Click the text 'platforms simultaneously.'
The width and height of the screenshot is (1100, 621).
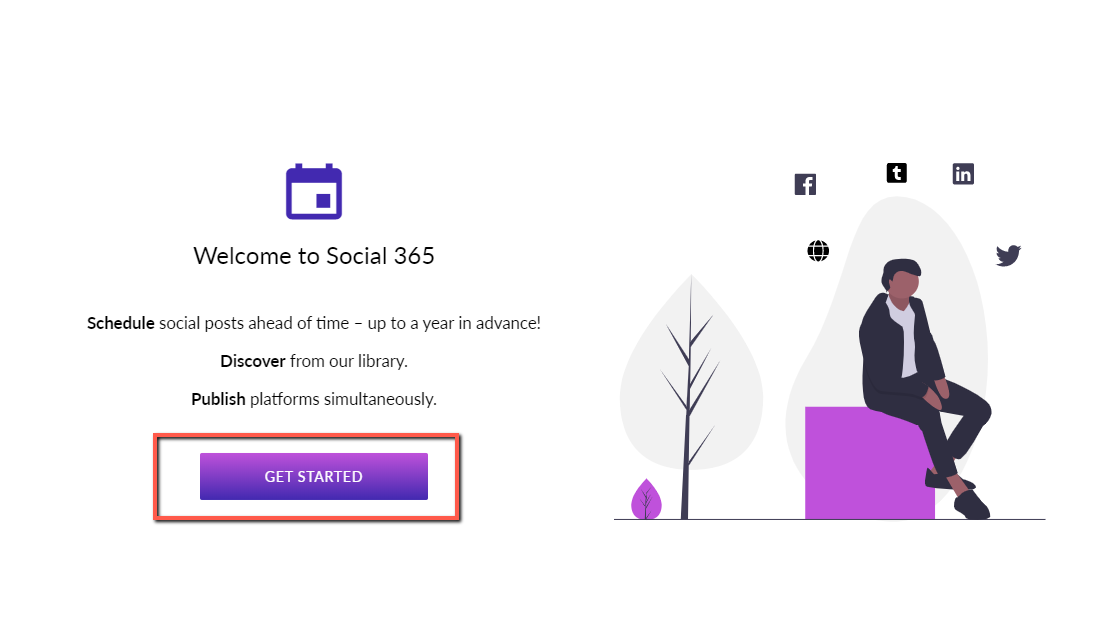pos(343,399)
